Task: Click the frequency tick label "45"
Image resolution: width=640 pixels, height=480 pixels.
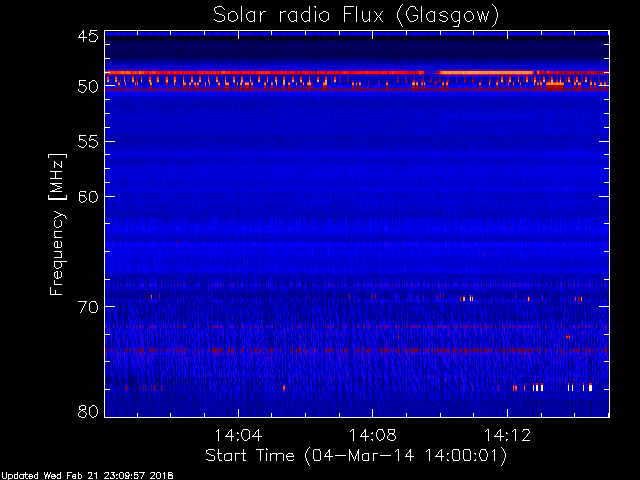Action: click(x=88, y=36)
